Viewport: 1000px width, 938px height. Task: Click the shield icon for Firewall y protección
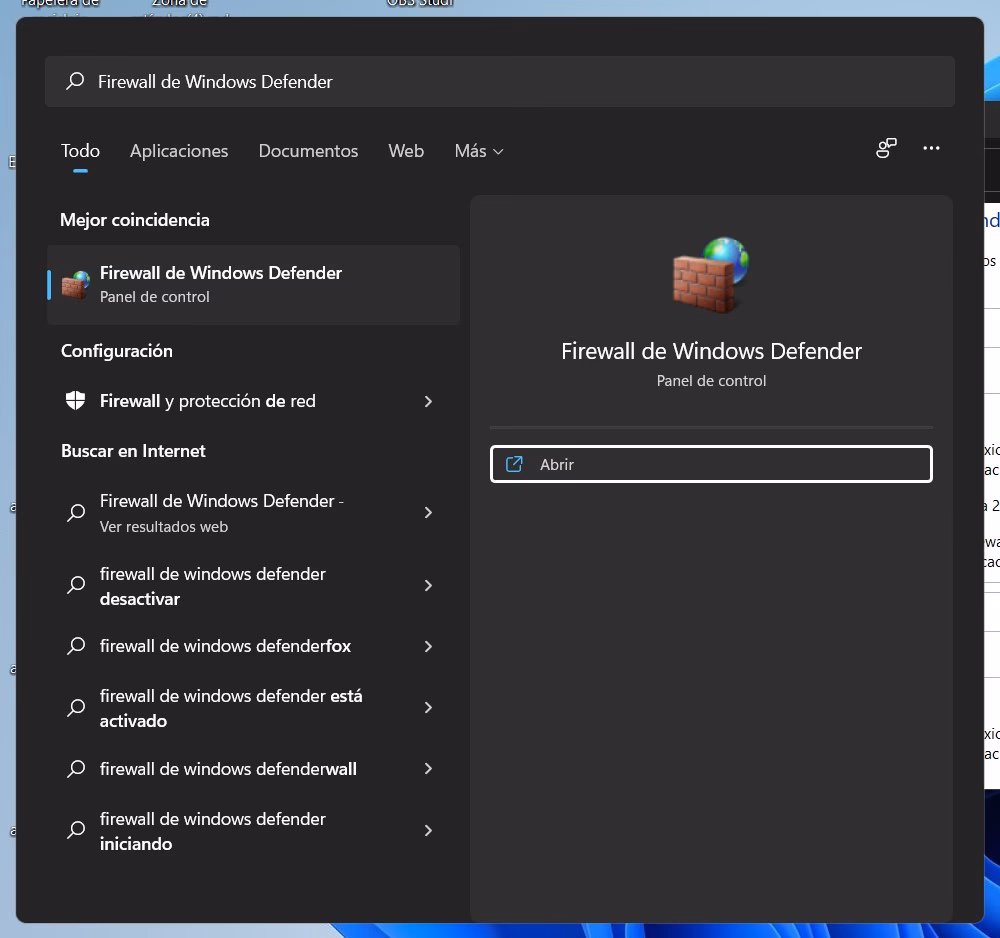coord(76,401)
